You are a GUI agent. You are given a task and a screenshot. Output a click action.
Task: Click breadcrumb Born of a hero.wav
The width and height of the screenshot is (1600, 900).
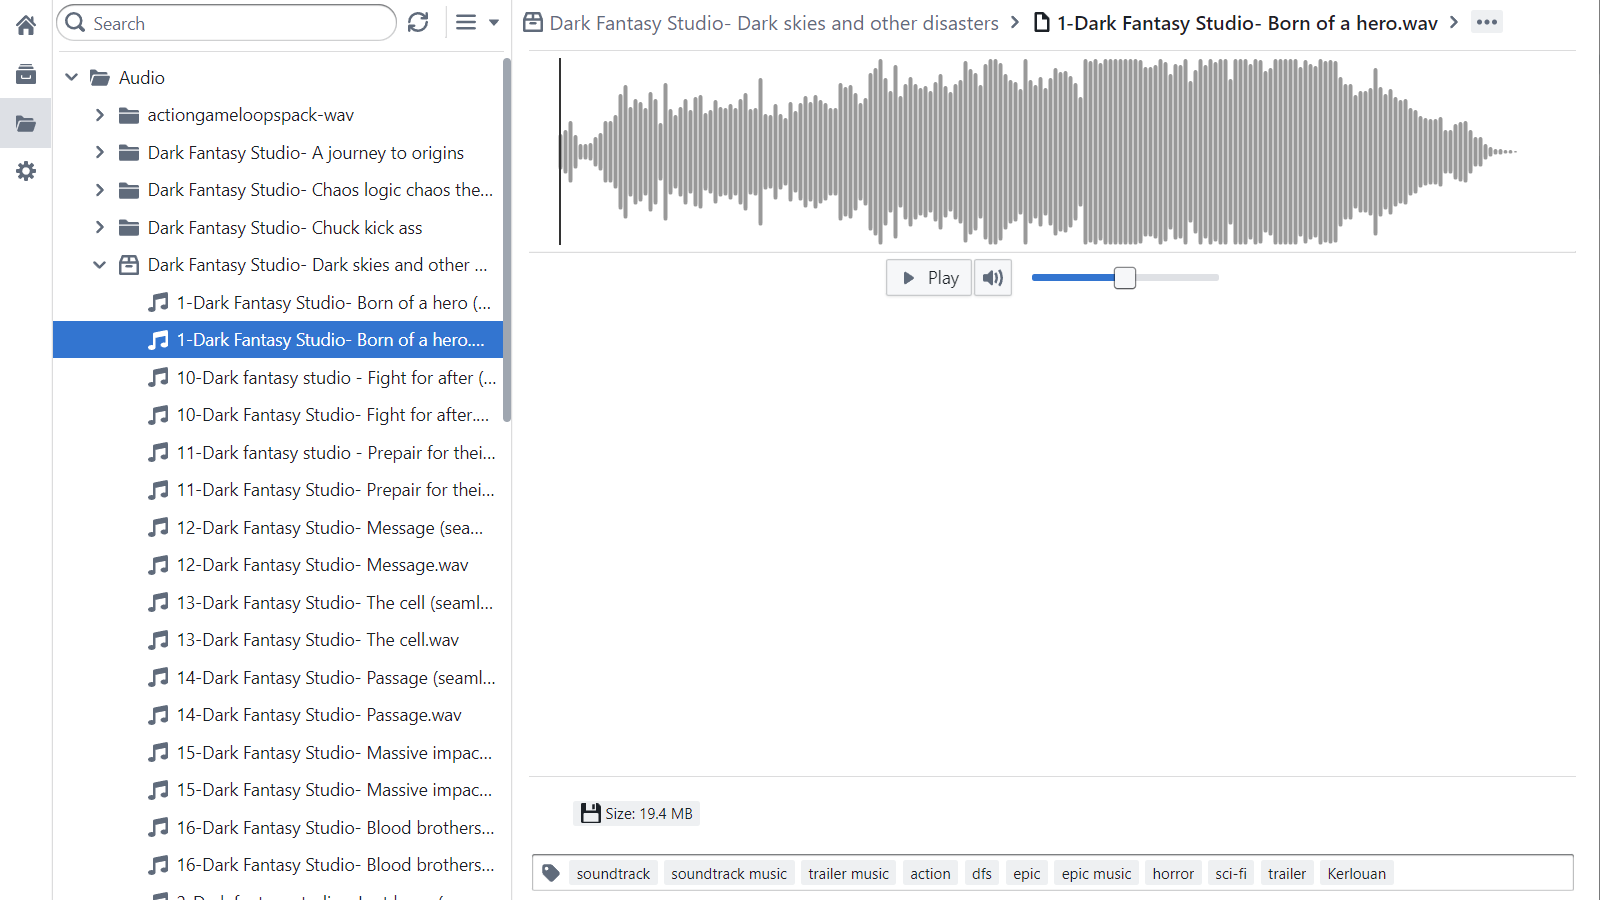point(1248,23)
